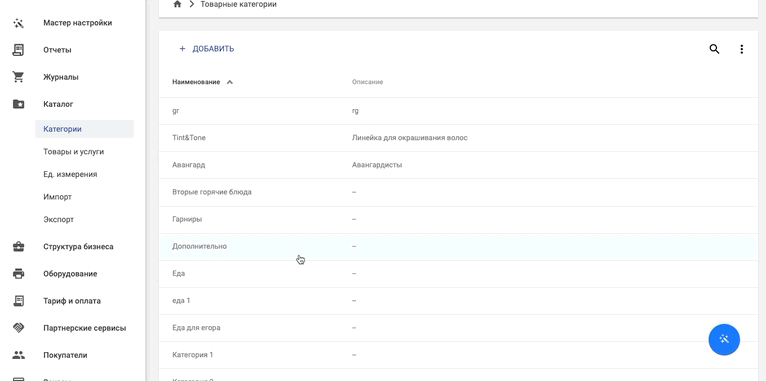Click the blue floating wizard button
Screen dimensions: 766x381
724,339
